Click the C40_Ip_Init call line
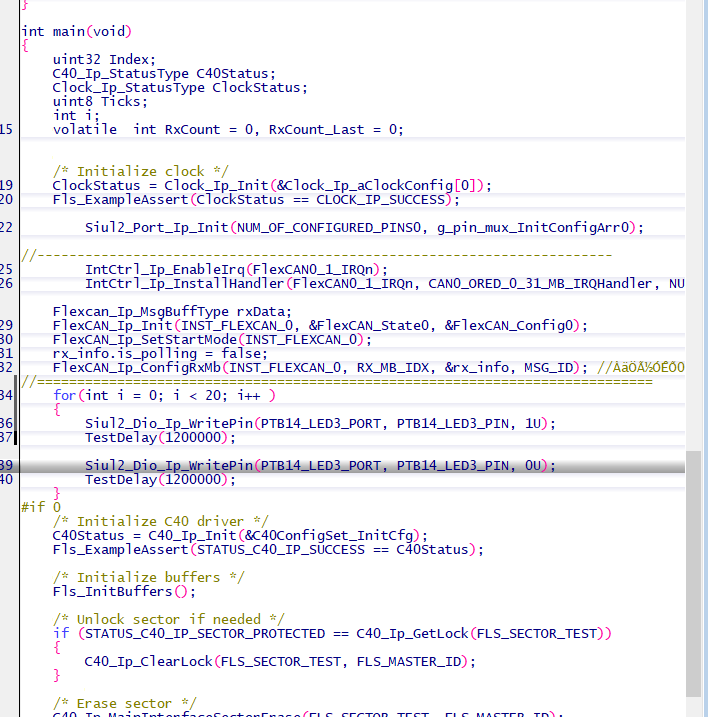This screenshot has width=708, height=717. tap(240, 535)
